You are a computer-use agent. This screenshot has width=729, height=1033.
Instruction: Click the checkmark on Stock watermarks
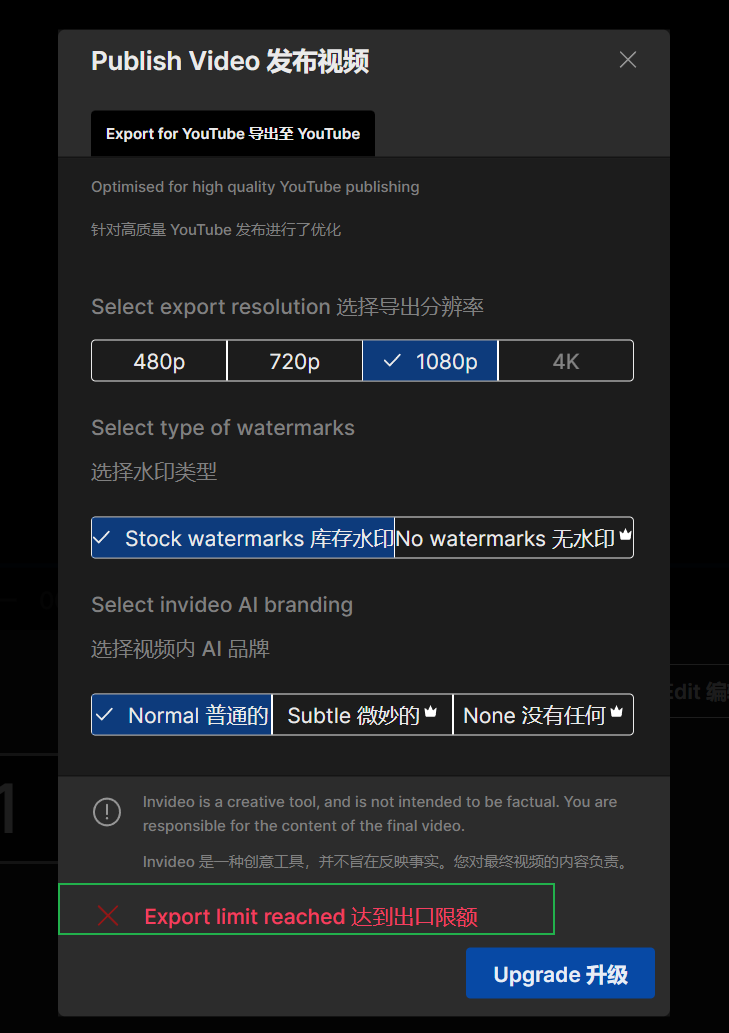click(x=101, y=538)
